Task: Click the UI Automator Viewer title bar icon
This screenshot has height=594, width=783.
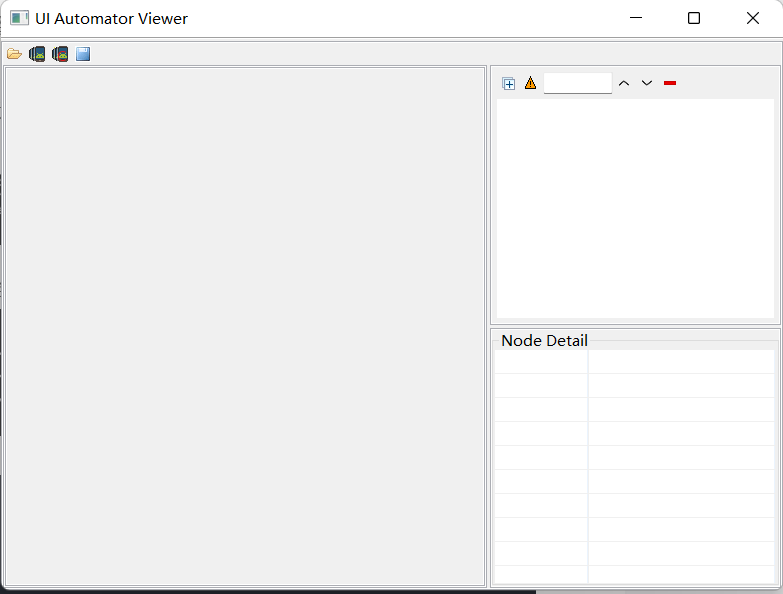Action: (19, 18)
